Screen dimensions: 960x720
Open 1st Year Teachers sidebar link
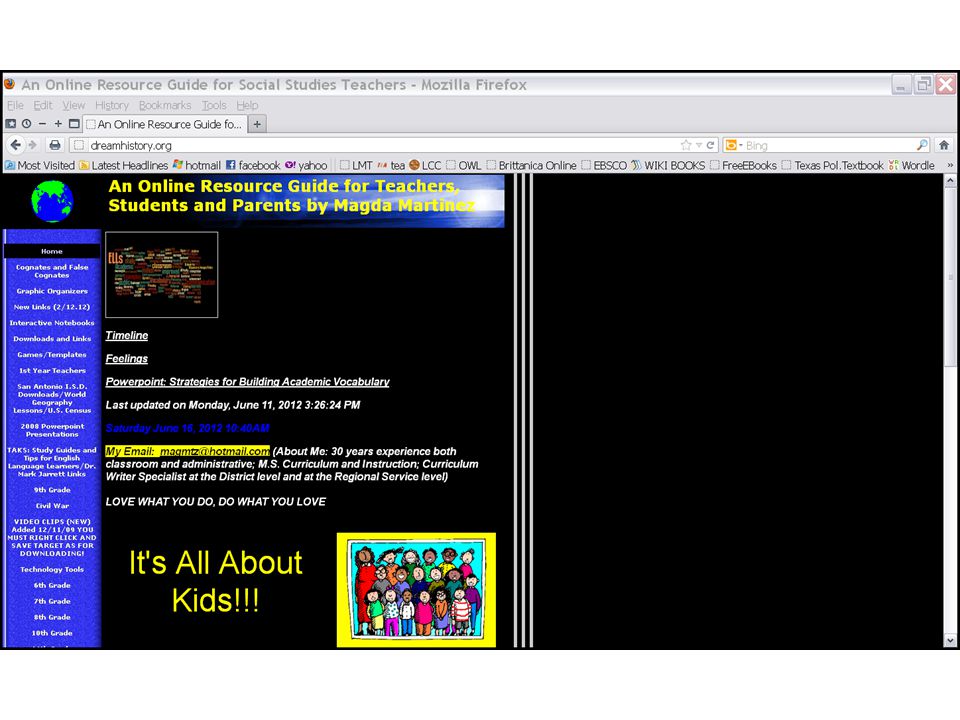(x=52, y=370)
